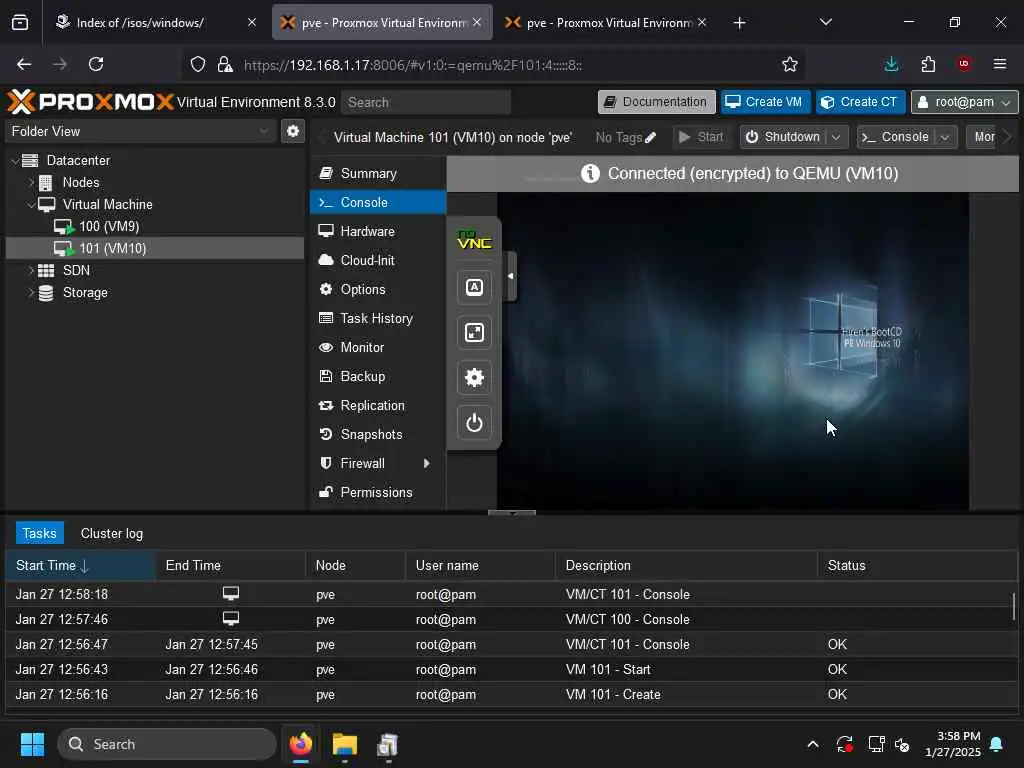Click the Start button in VM toolbar

pyautogui.click(x=701, y=137)
